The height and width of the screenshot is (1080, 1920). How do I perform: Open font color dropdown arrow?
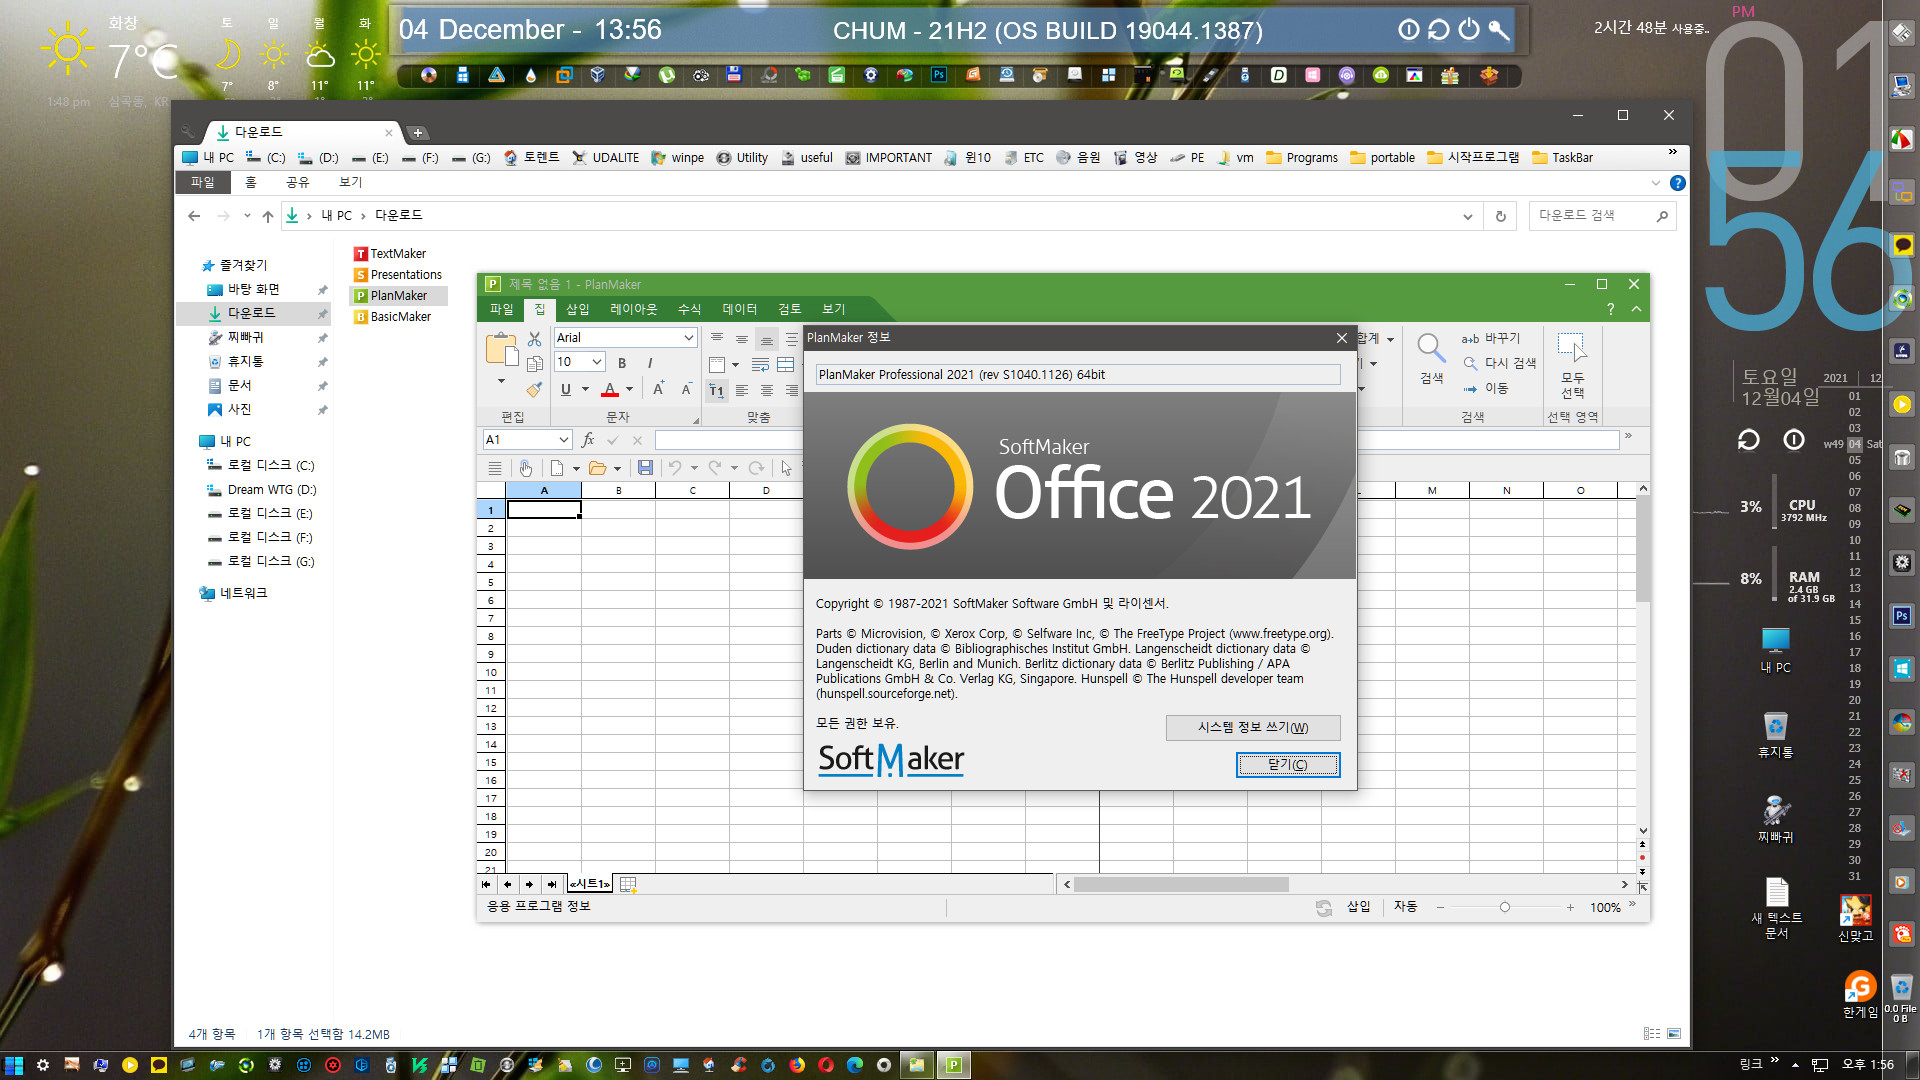(629, 389)
